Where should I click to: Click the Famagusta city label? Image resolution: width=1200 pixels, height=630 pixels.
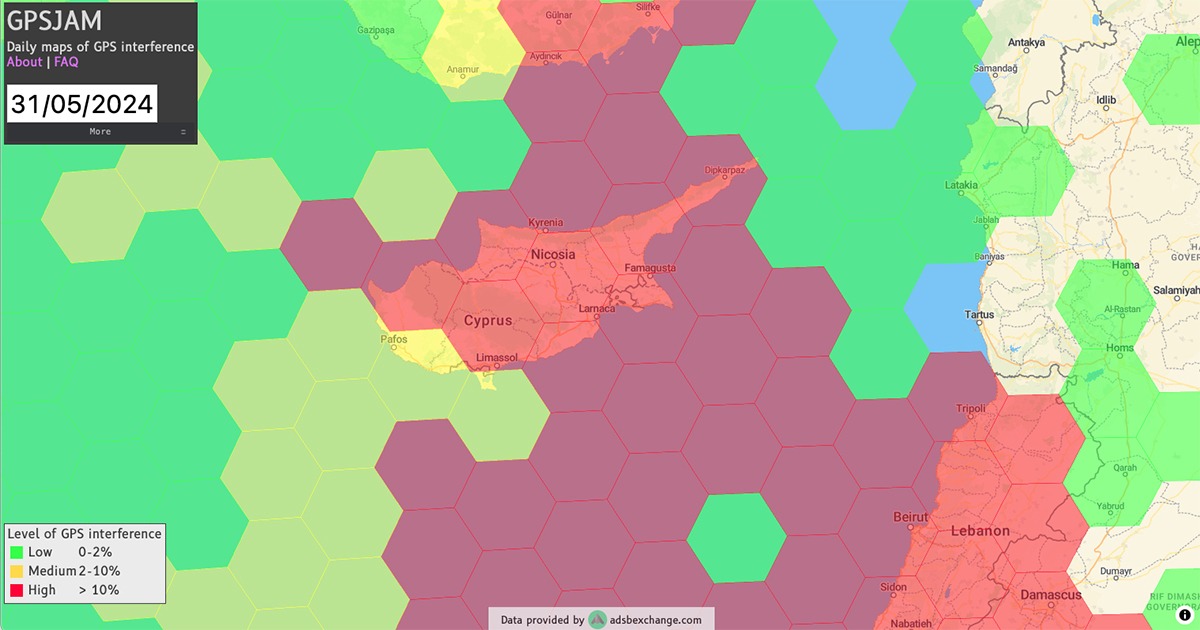[x=650, y=269]
